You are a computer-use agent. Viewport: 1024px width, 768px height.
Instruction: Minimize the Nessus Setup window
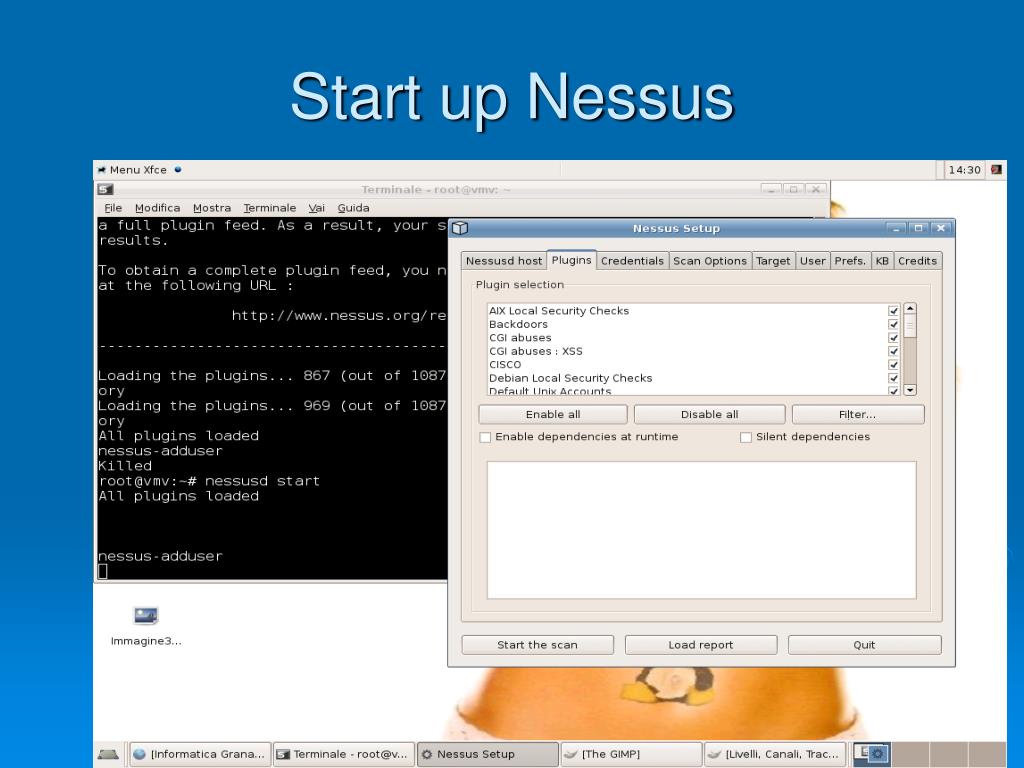(x=896, y=228)
